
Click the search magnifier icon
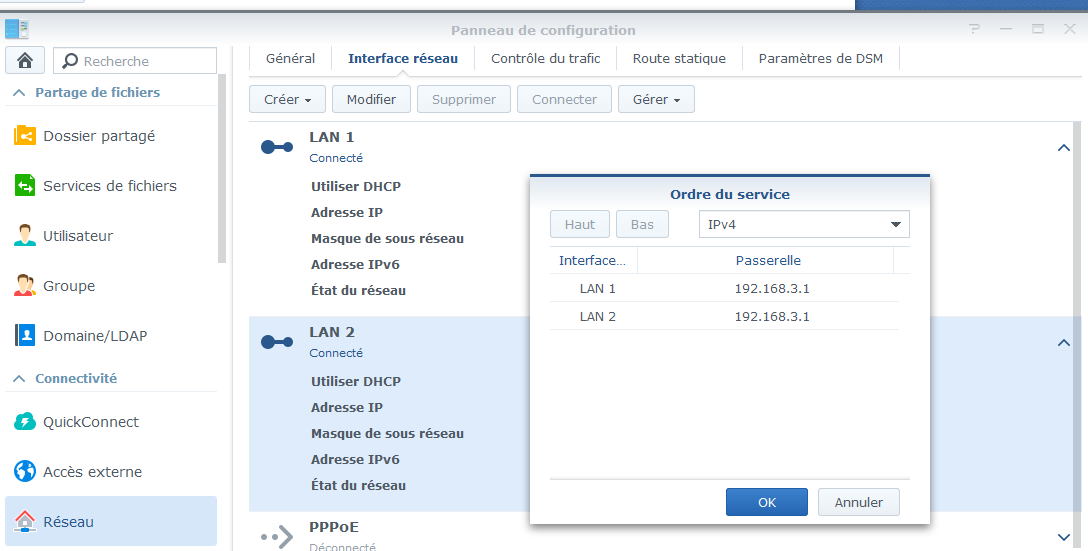click(x=70, y=61)
